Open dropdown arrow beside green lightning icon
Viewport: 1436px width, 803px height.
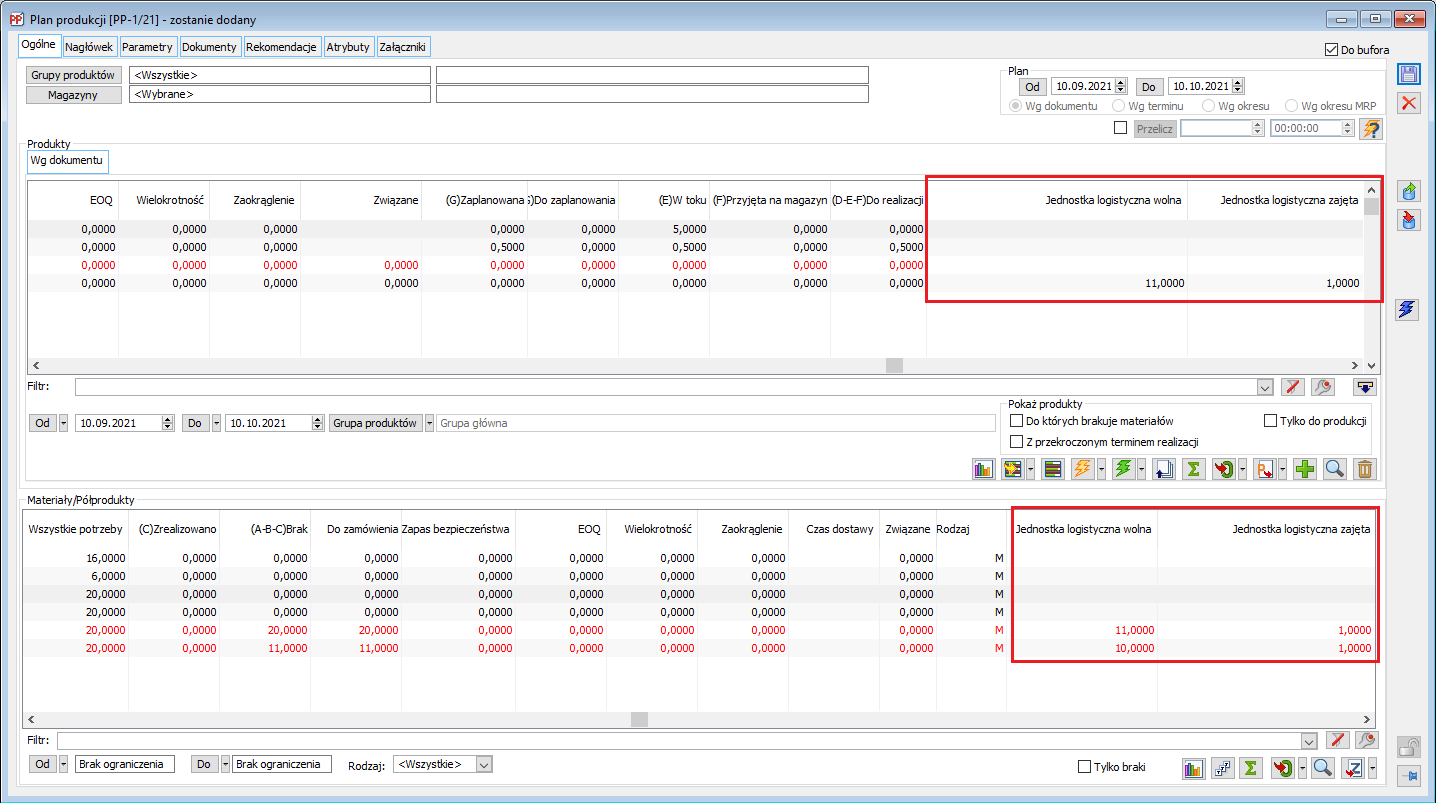pyautogui.click(x=1141, y=468)
